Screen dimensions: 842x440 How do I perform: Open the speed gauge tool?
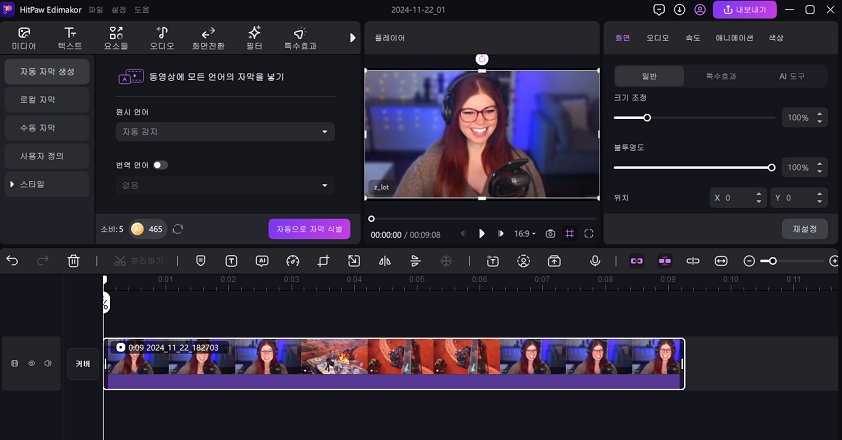click(x=292, y=261)
